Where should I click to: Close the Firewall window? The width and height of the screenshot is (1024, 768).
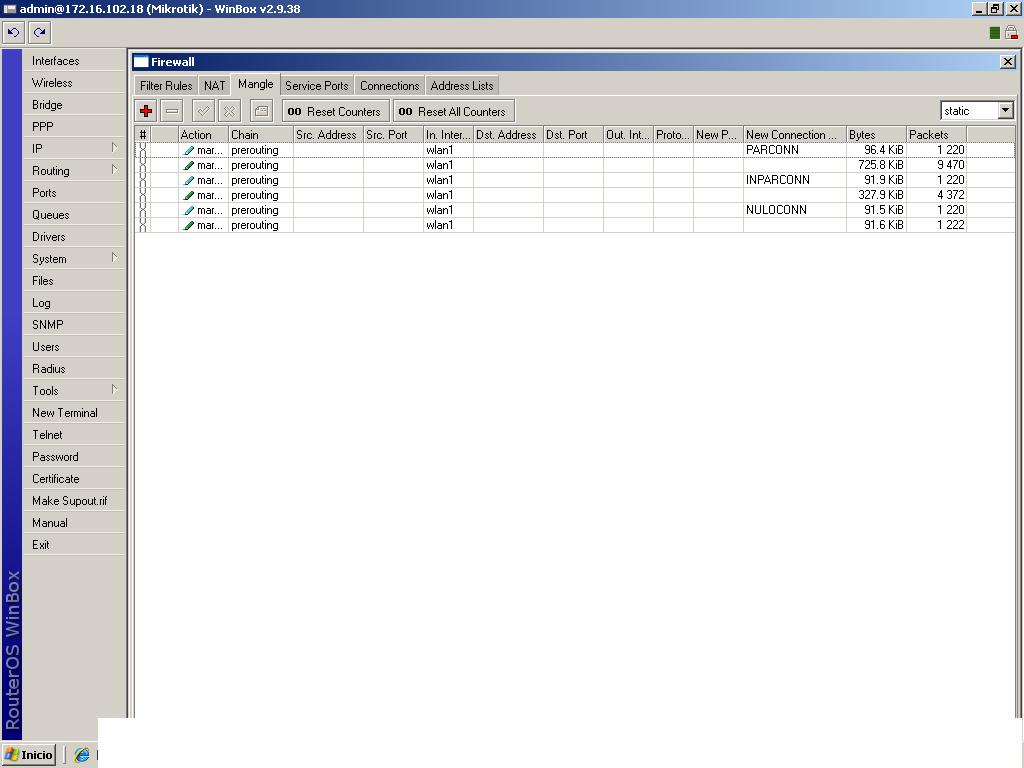pos(1008,61)
